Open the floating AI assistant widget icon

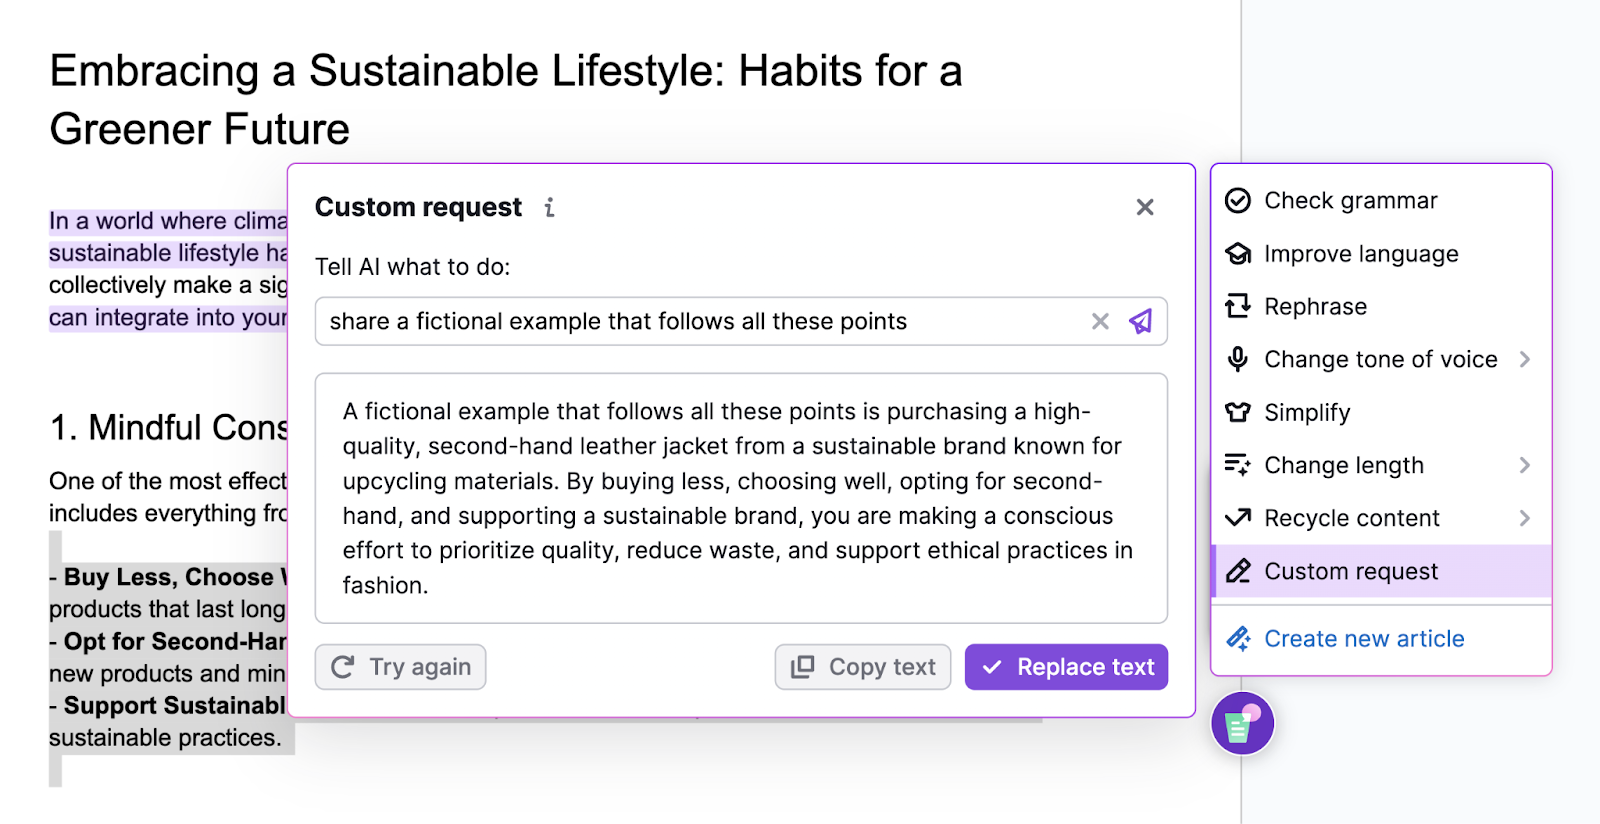[1242, 723]
